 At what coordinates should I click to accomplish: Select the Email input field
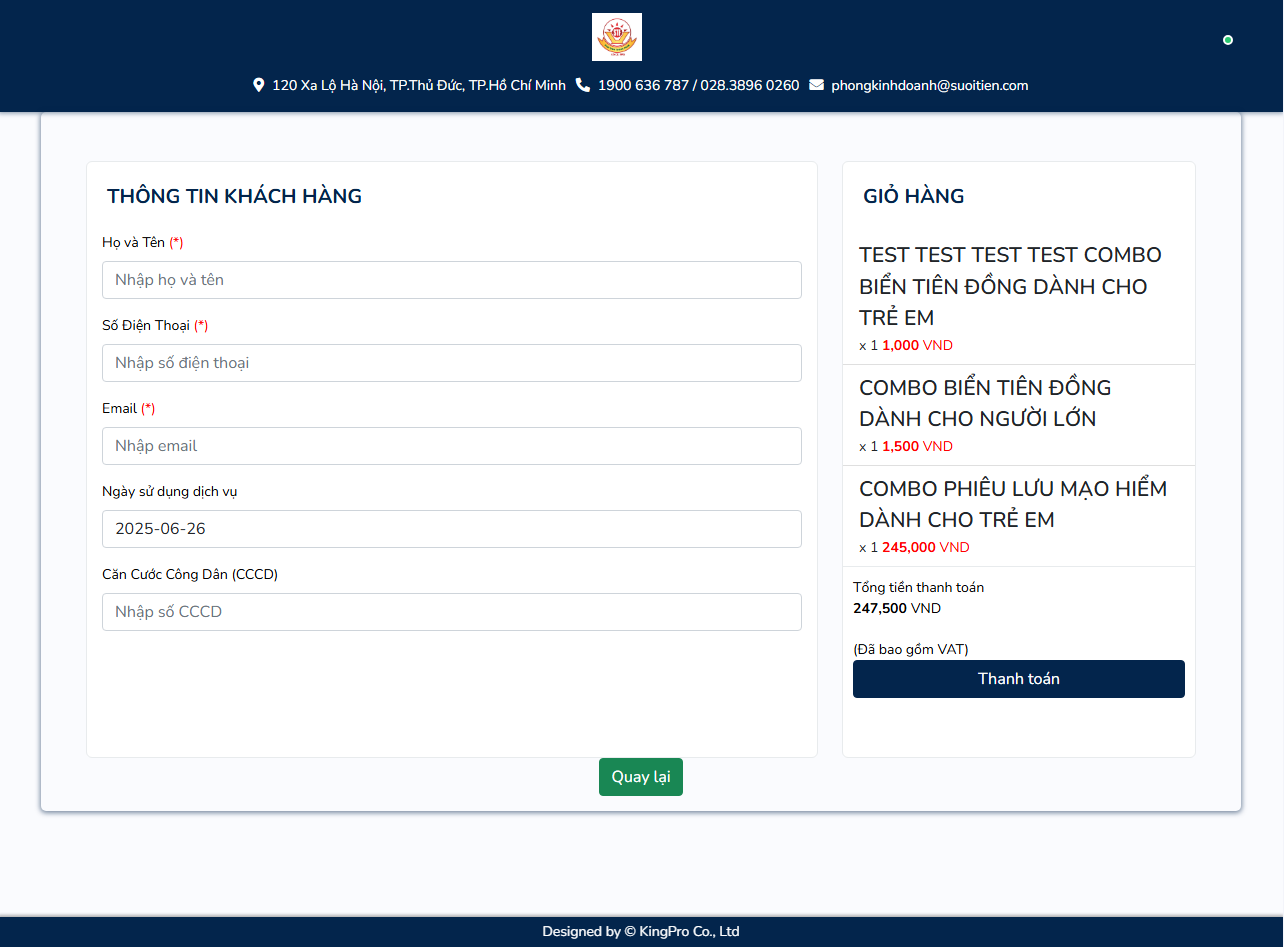pyautogui.click(x=451, y=446)
